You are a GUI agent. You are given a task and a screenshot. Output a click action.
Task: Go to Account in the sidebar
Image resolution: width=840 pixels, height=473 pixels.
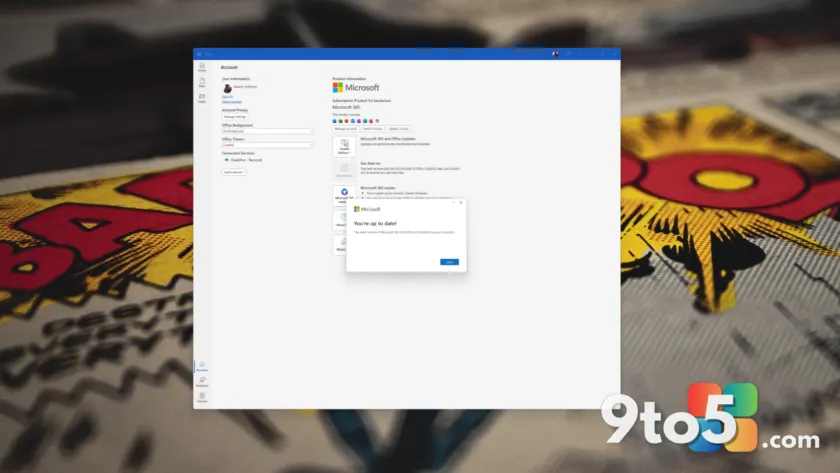[x=202, y=366]
